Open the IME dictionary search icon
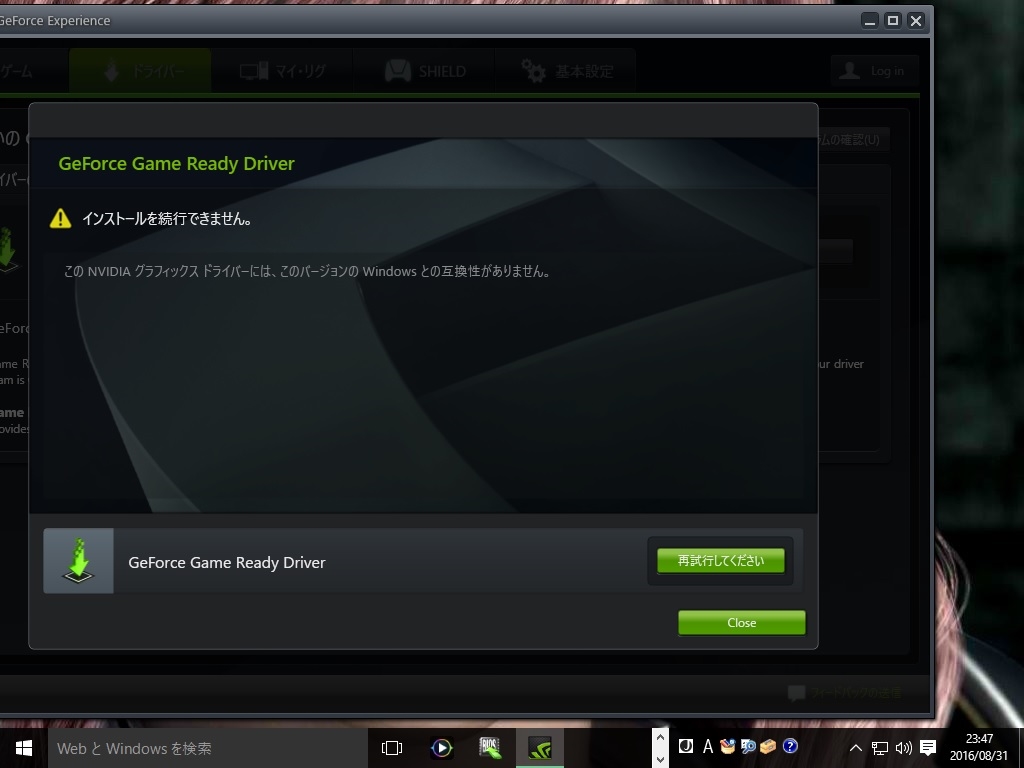The height and width of the screenshot is (768, 1024). 748,746
